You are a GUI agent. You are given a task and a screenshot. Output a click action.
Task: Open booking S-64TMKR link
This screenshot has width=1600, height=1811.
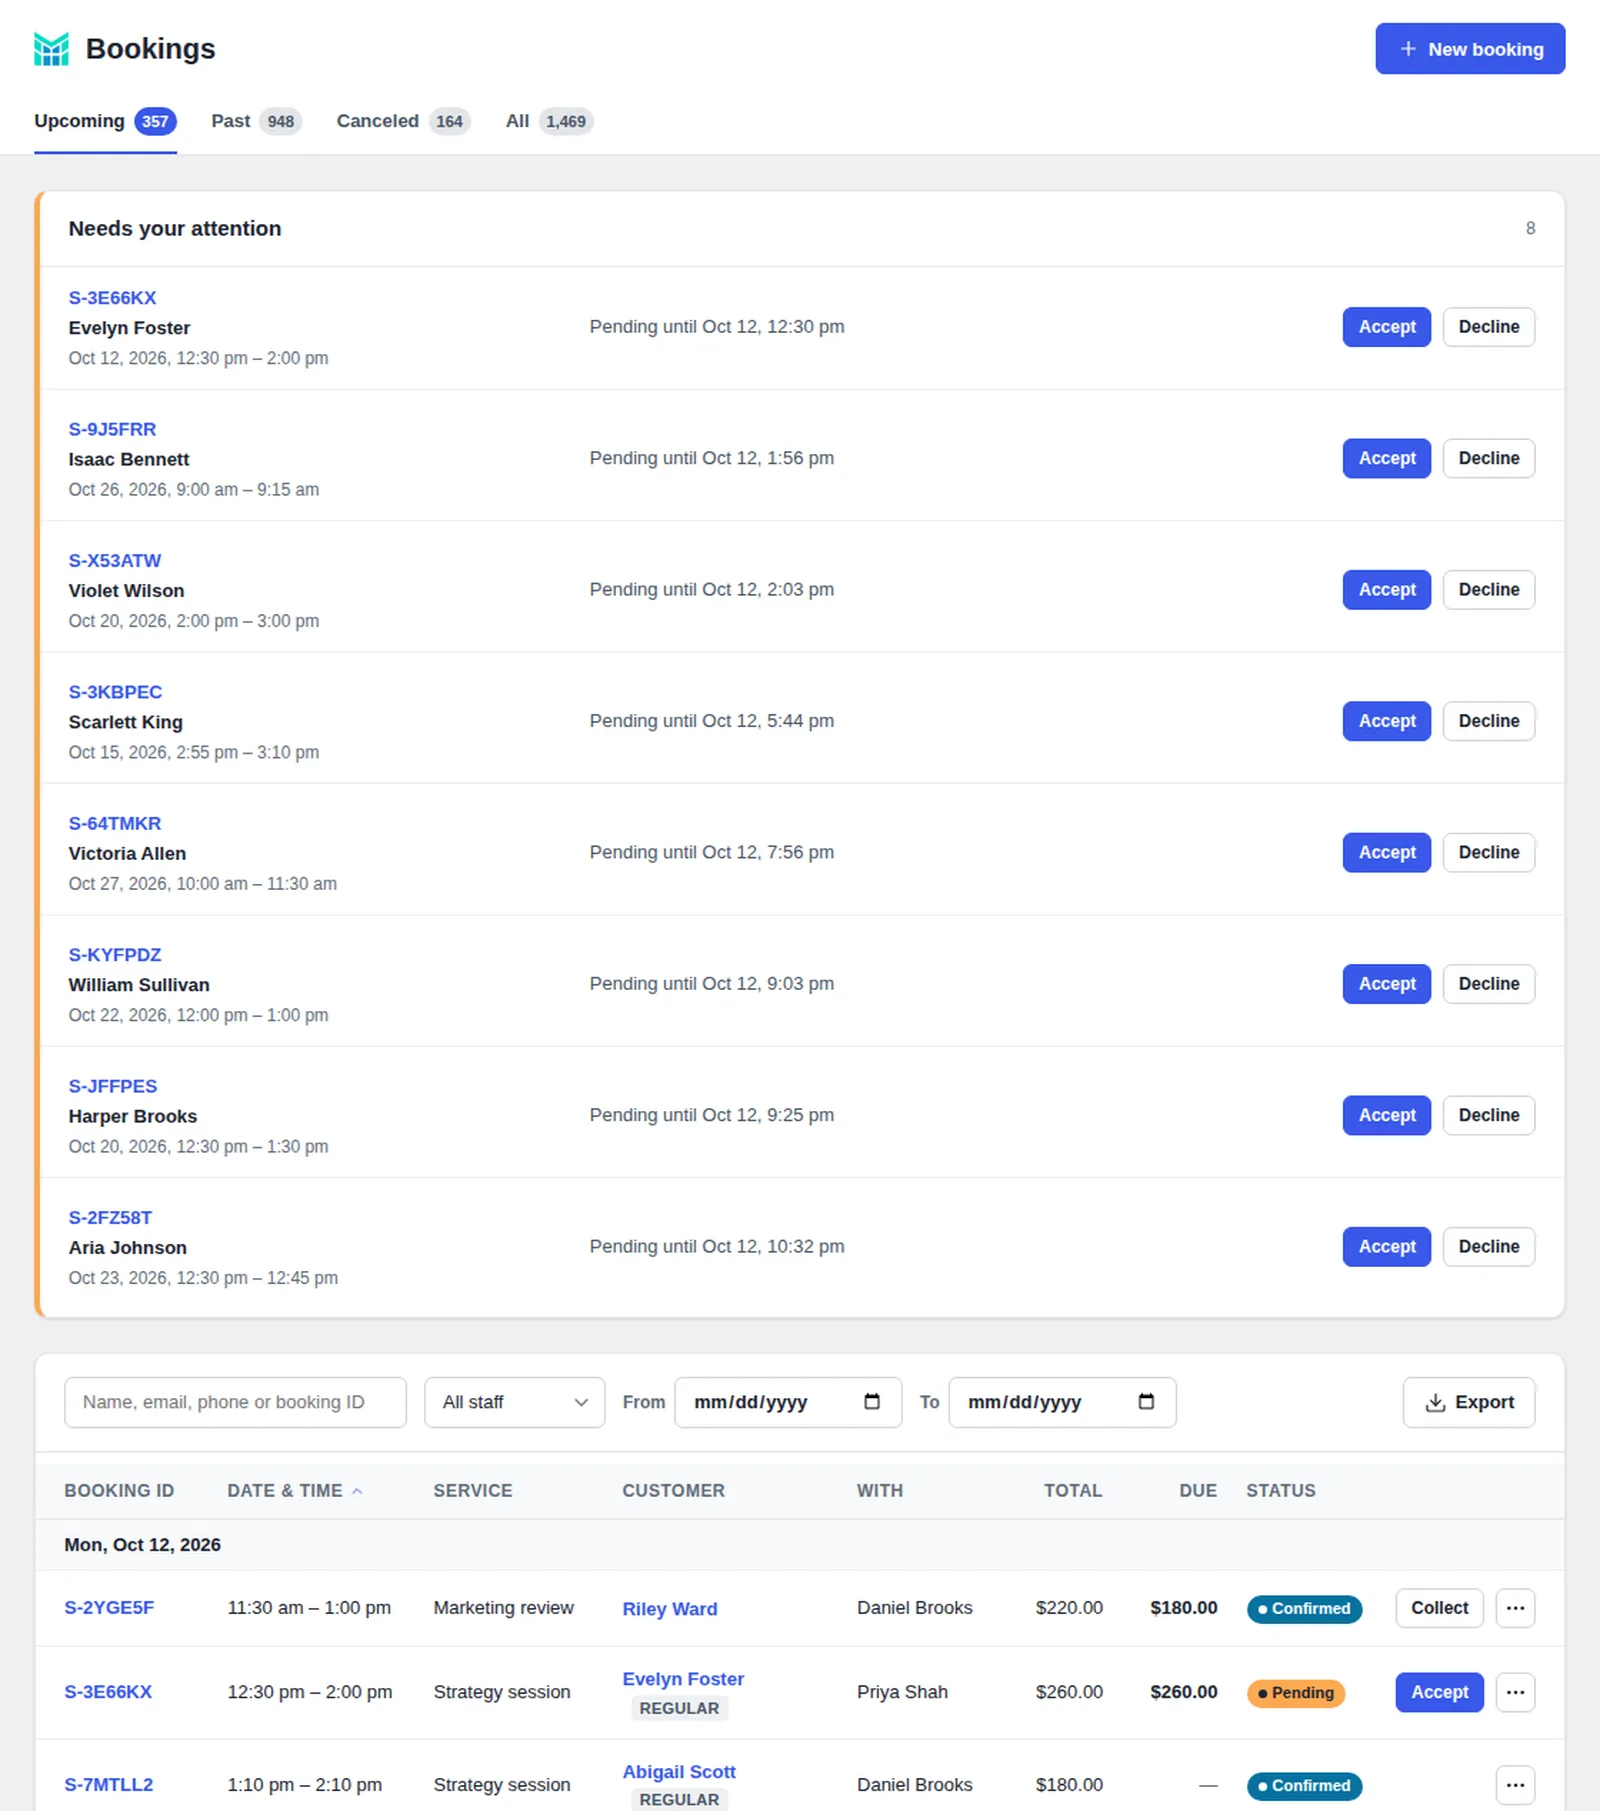[x=114, y=823]
